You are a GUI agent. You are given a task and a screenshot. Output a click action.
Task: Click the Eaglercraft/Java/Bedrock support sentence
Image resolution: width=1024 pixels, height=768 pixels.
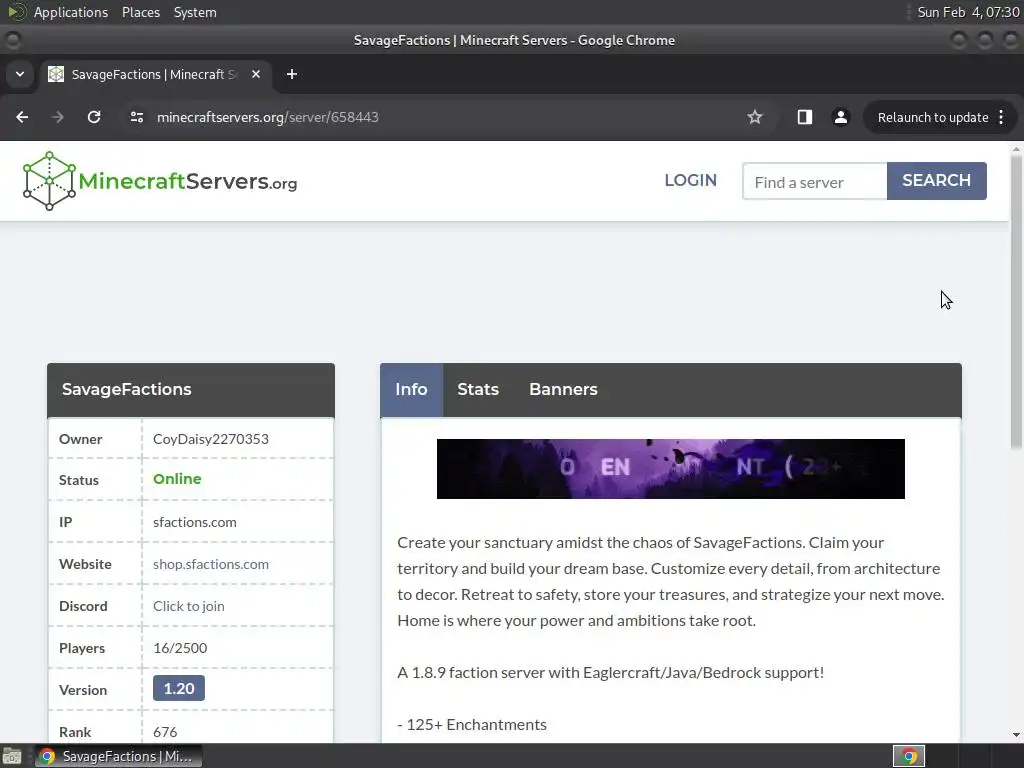611,673
